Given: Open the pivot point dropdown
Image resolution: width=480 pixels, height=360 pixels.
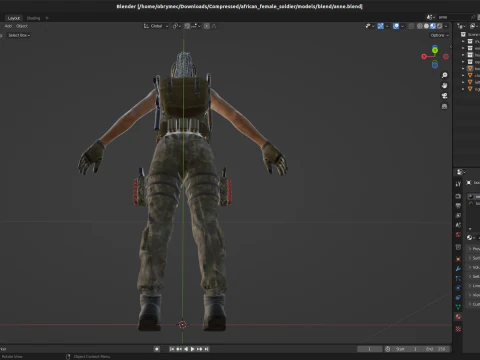Looking at the screenshot, I should click(x=177, y=26).
